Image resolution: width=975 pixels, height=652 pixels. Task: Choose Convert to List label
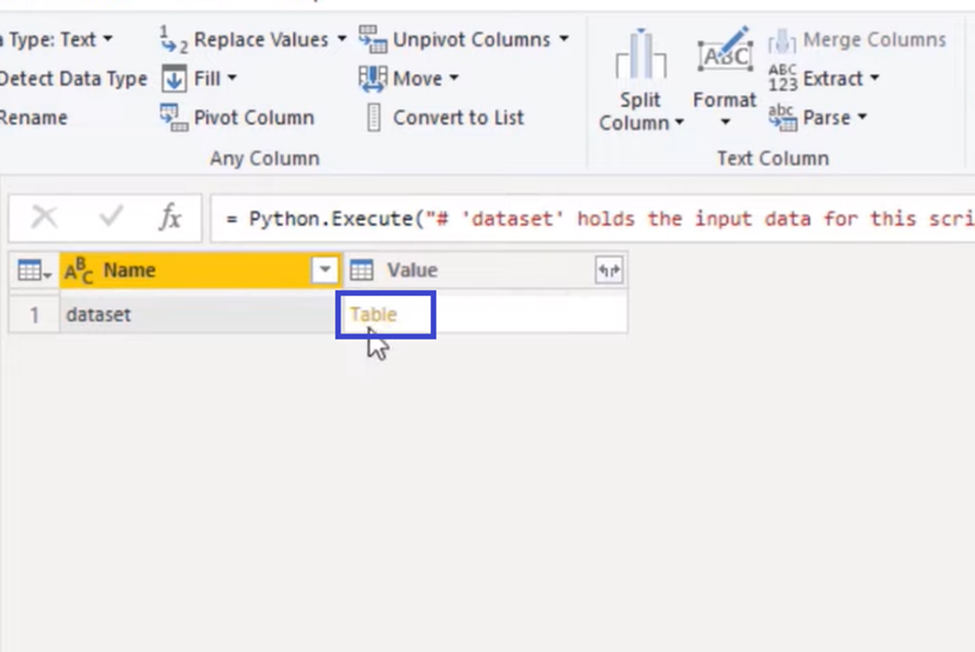coord(458,117)
